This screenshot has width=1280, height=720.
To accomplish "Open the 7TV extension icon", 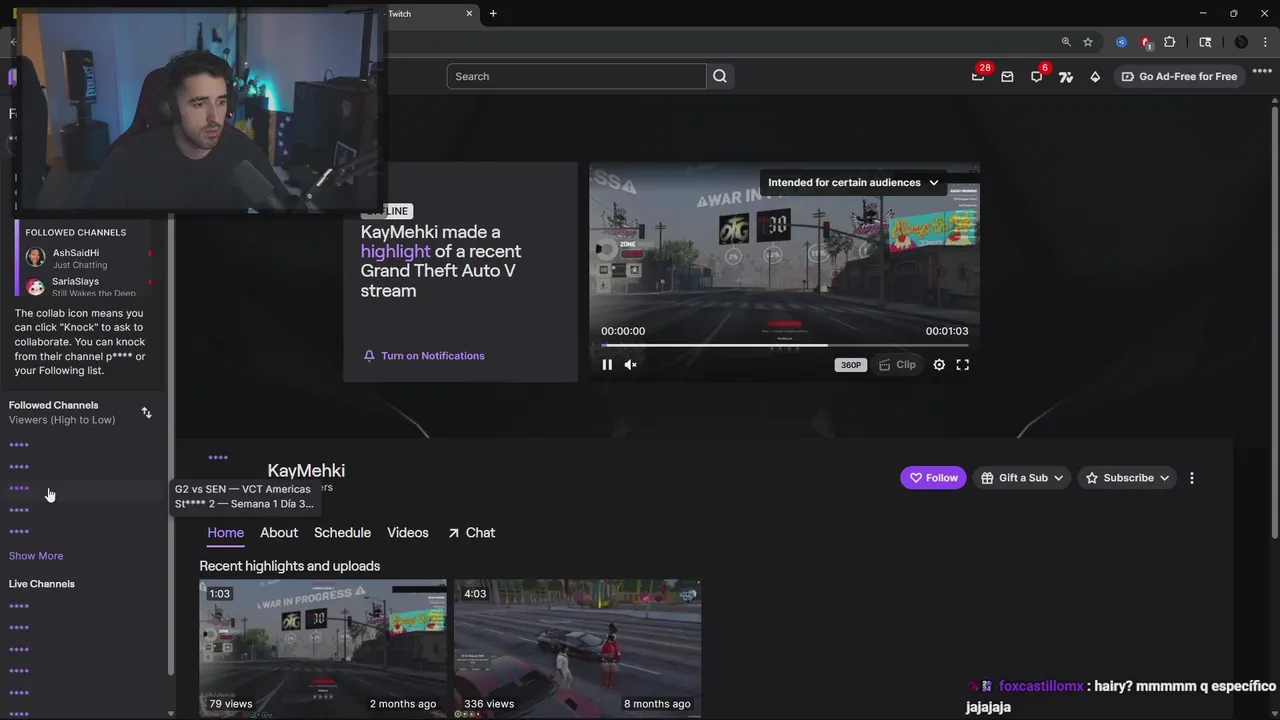I will tap(1066, 77).
